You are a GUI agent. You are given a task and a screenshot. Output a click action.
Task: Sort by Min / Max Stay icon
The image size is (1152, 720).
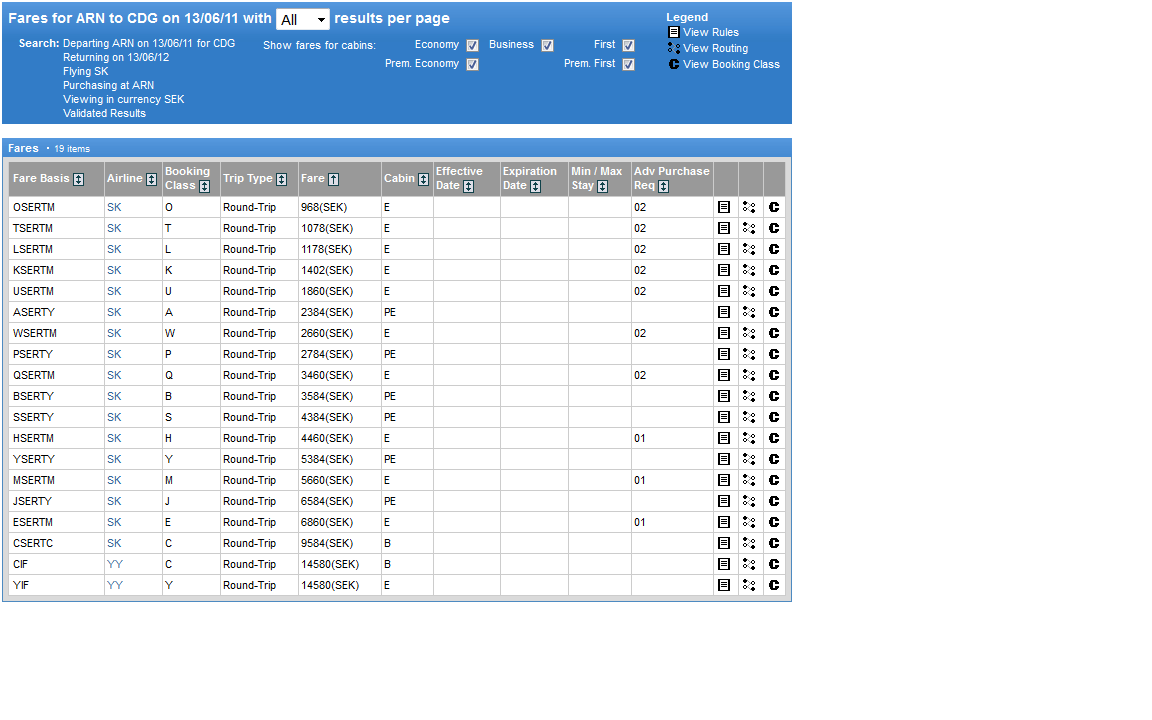click(x=603, y=186)
